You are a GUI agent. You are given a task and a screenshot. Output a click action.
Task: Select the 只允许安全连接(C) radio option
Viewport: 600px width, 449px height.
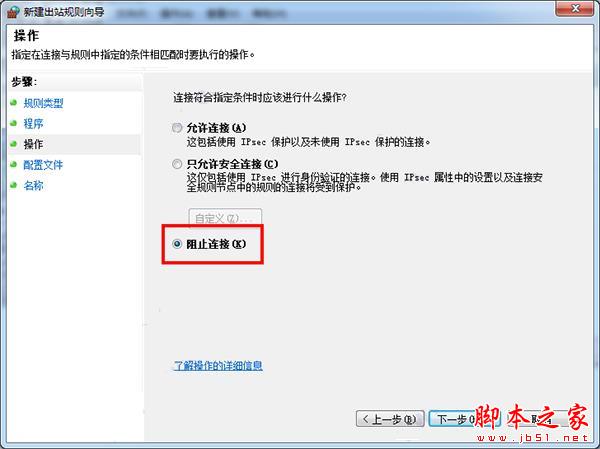177,164
